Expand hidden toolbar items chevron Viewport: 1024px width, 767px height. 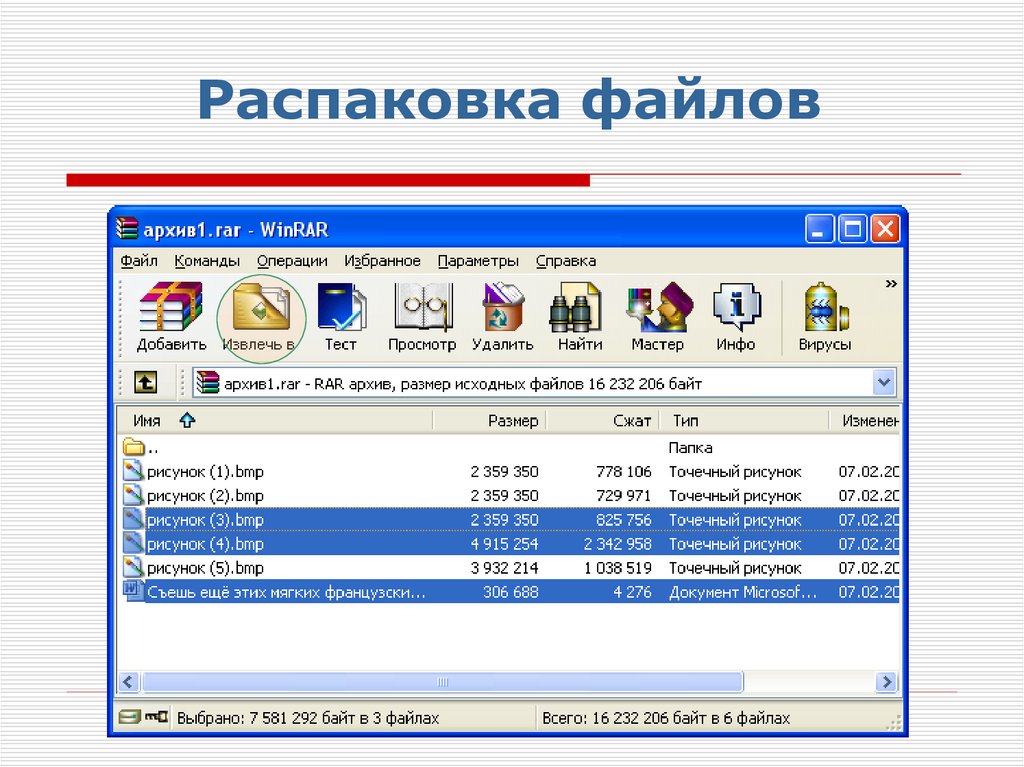pyautogui.click(x=891, y=284)
